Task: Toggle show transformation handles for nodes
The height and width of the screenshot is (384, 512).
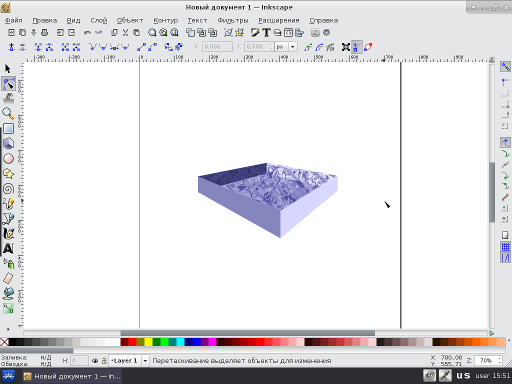Action: click(346, 47)
